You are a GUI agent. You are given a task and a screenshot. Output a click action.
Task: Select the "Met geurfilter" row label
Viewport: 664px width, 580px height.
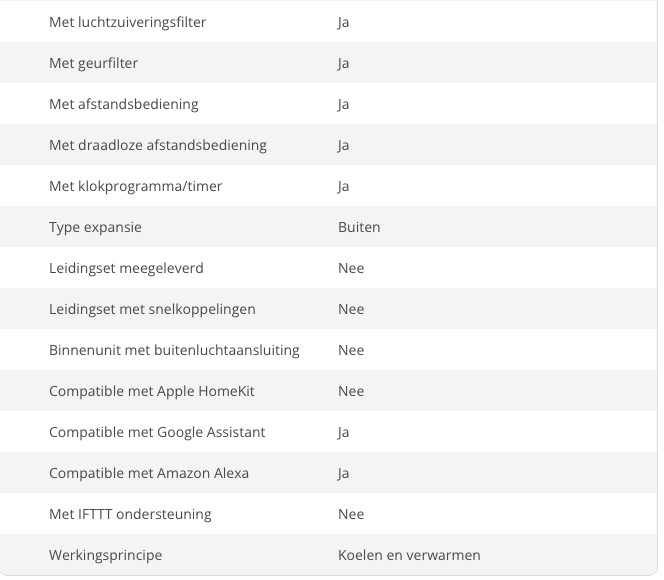click(94, 63)
